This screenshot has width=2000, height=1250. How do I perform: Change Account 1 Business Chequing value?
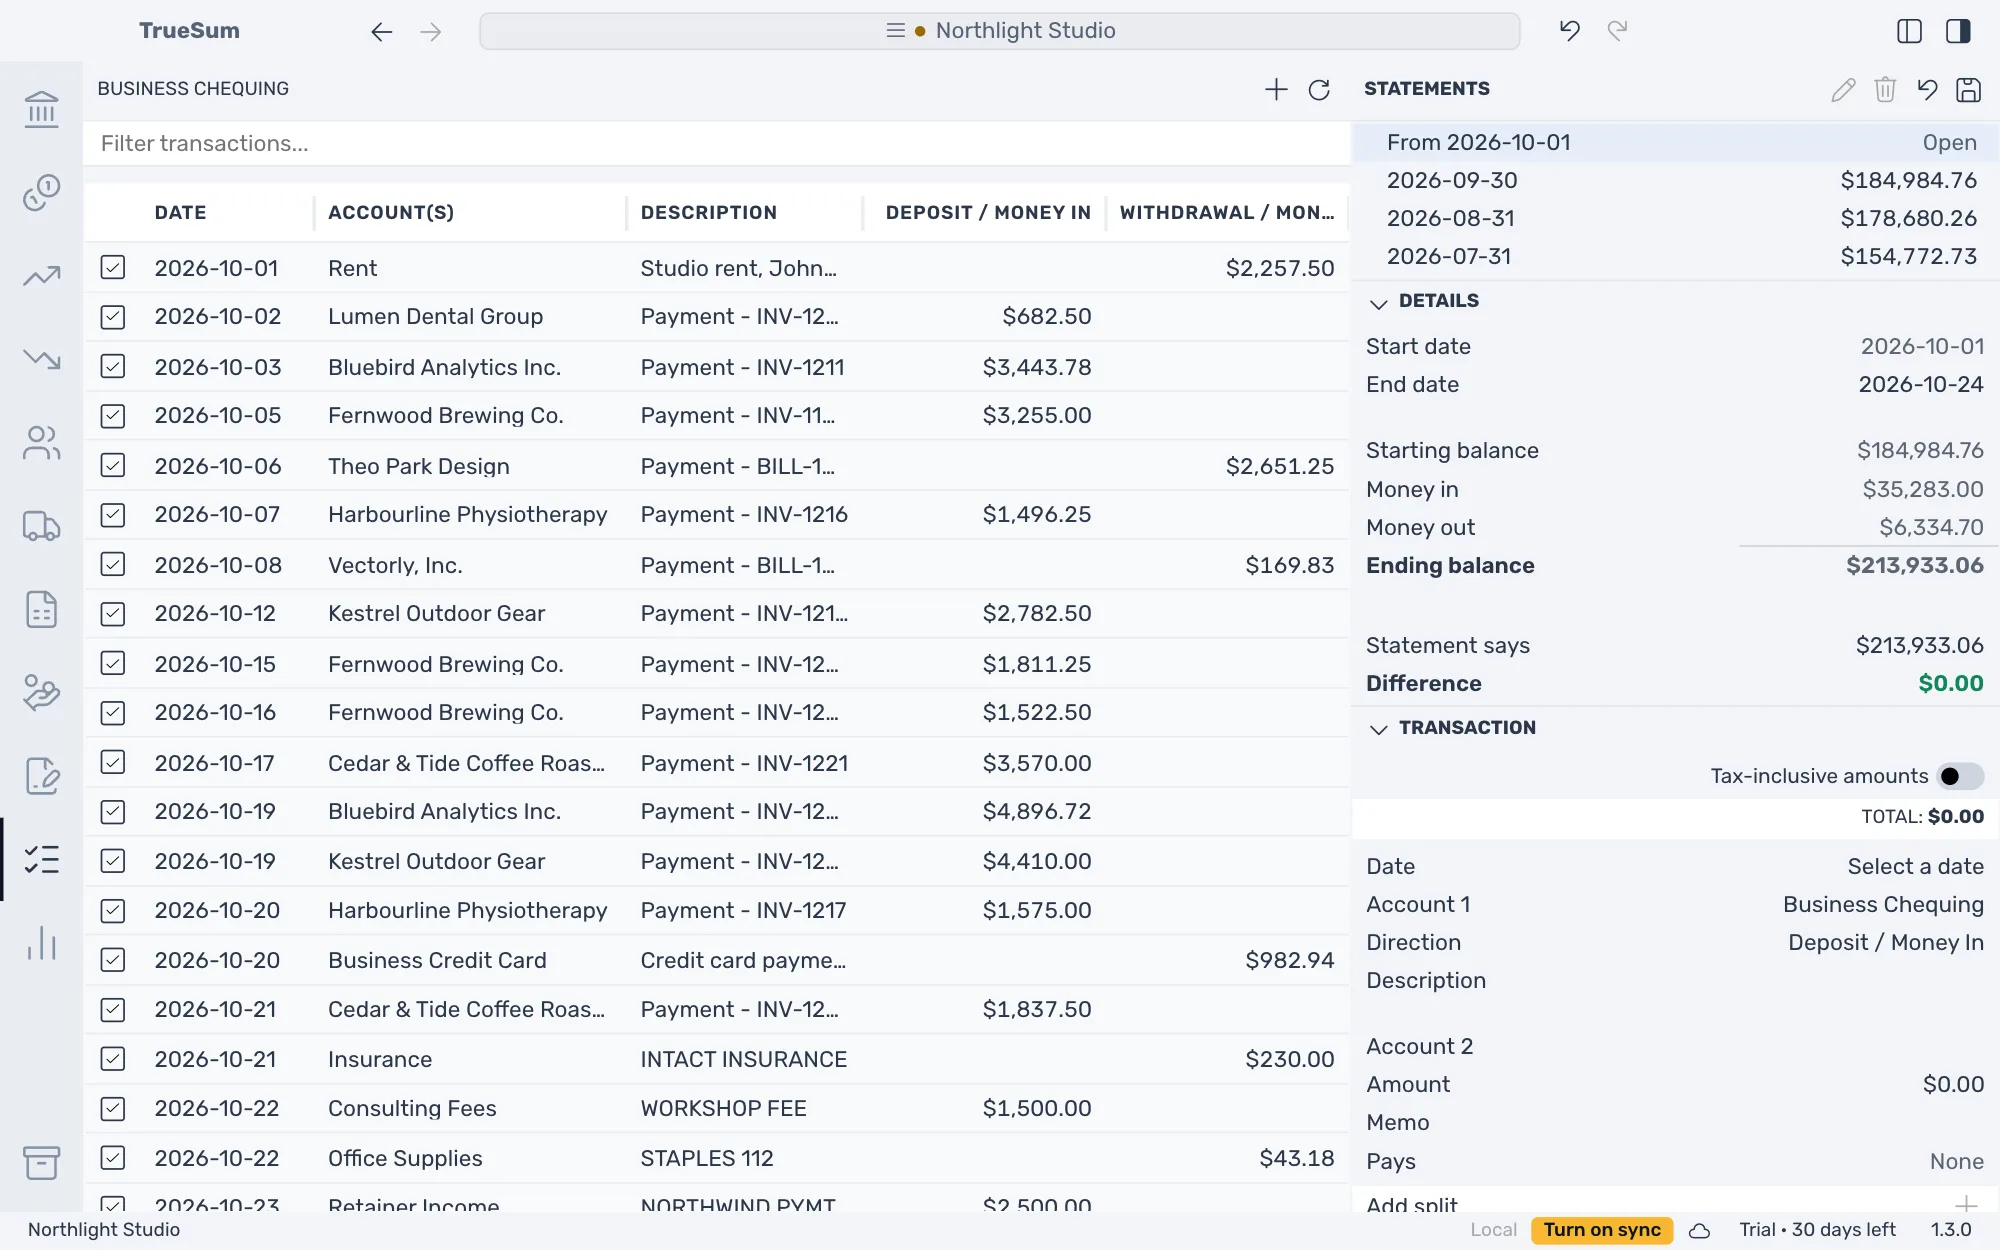[1883, 904]
